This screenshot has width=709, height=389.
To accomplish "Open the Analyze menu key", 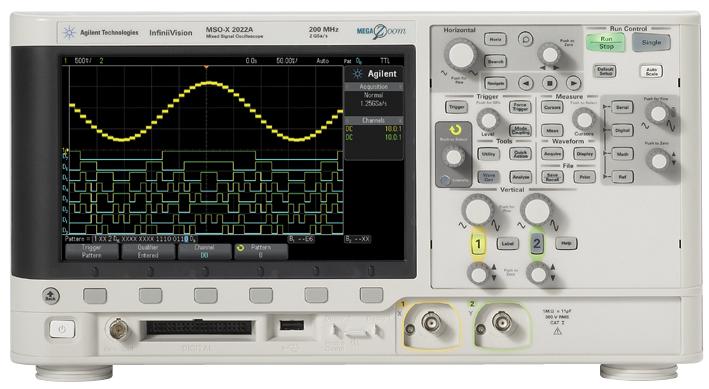I will point(520,177).
